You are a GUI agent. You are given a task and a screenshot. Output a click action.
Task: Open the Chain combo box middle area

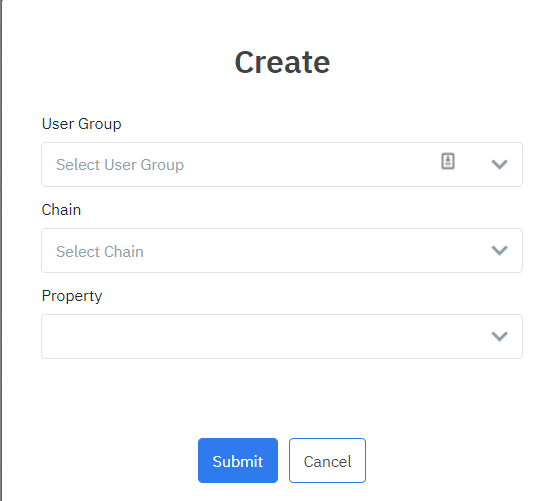282,250
